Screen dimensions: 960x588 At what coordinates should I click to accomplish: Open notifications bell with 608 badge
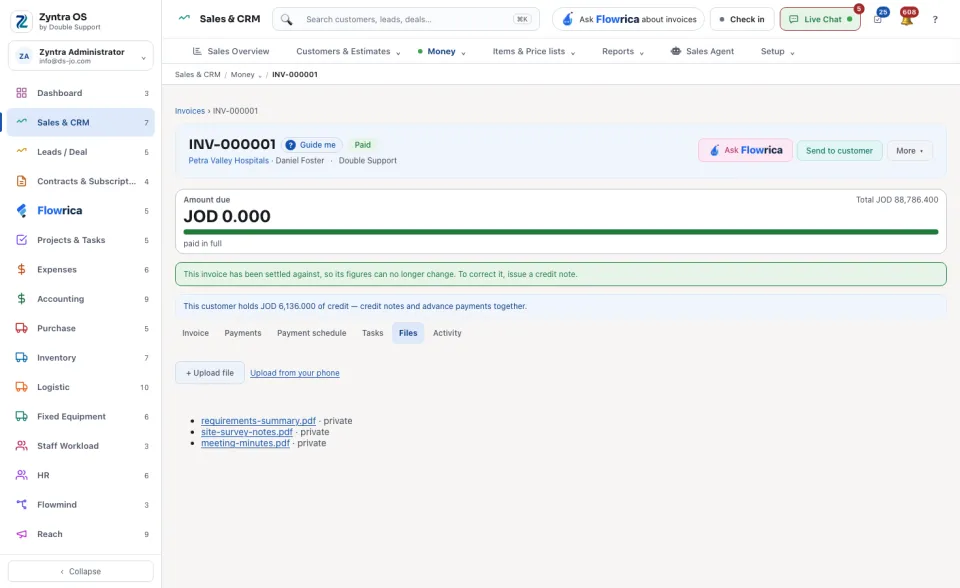click(907, 20)
